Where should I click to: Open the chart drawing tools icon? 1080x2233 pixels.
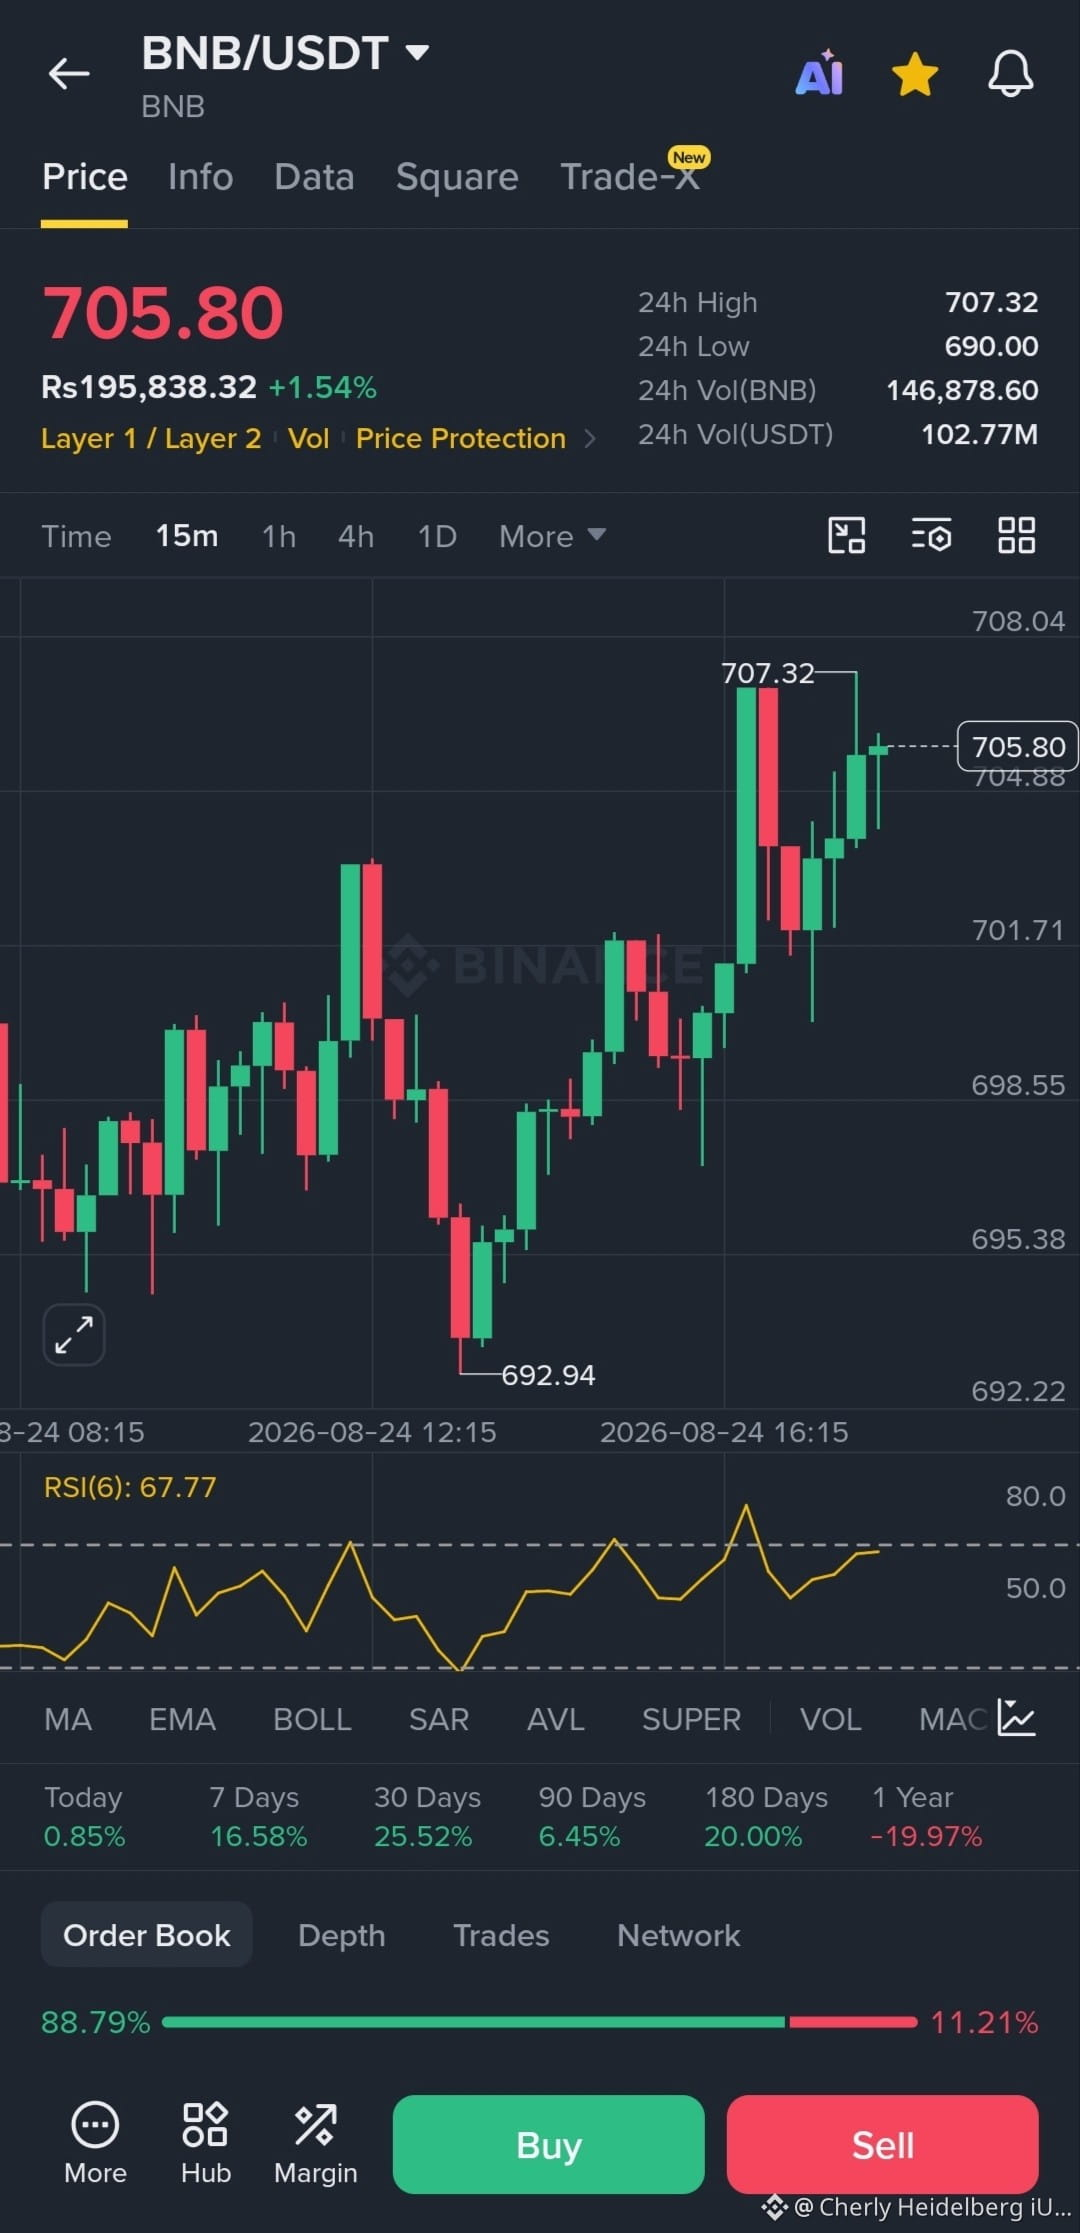(x=847, y=535)
